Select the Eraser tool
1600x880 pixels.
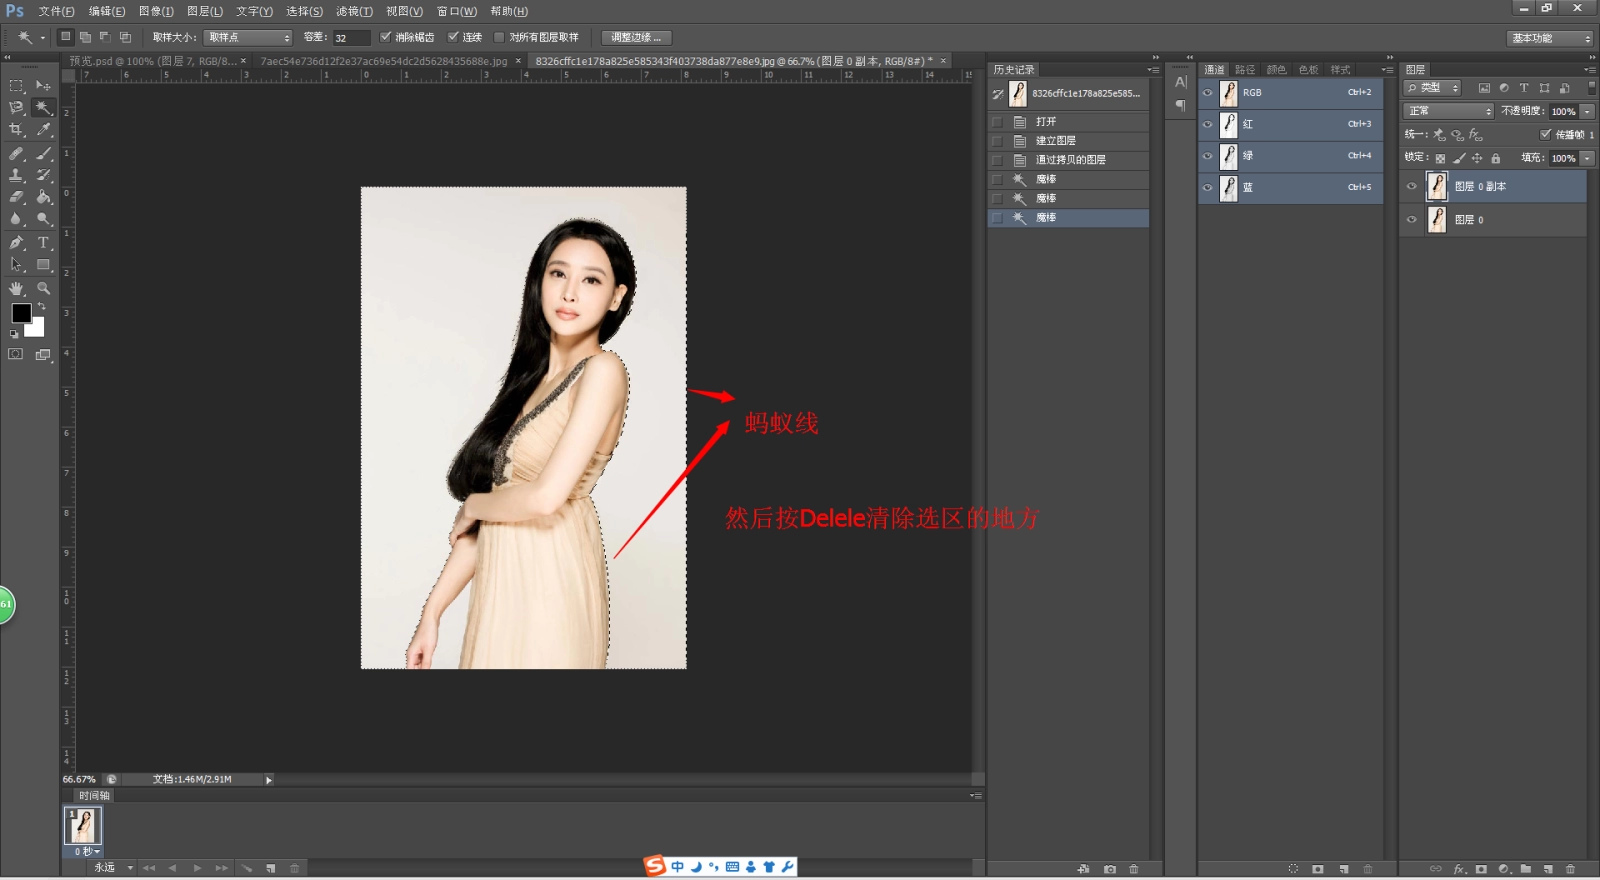pyautogui.click(x=16, y=197)
